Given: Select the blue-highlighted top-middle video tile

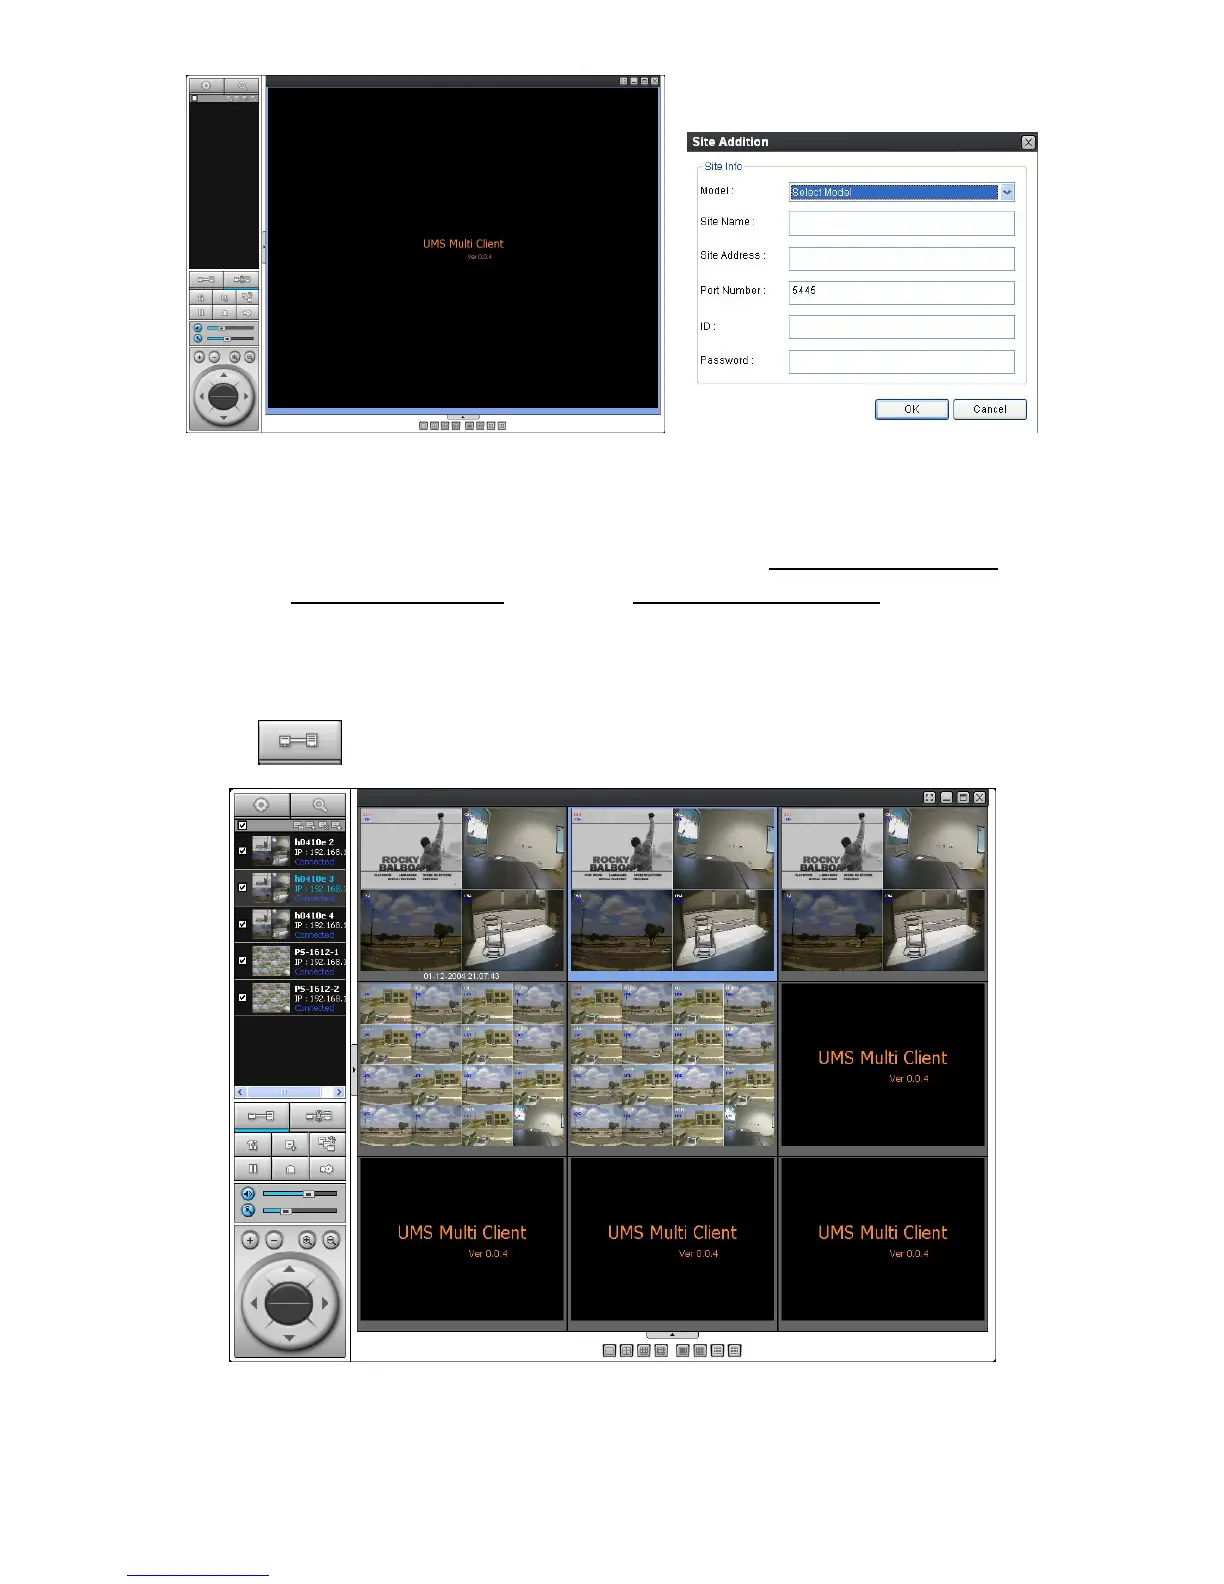Looking at the screenshot, I should [x=672, y=892].
